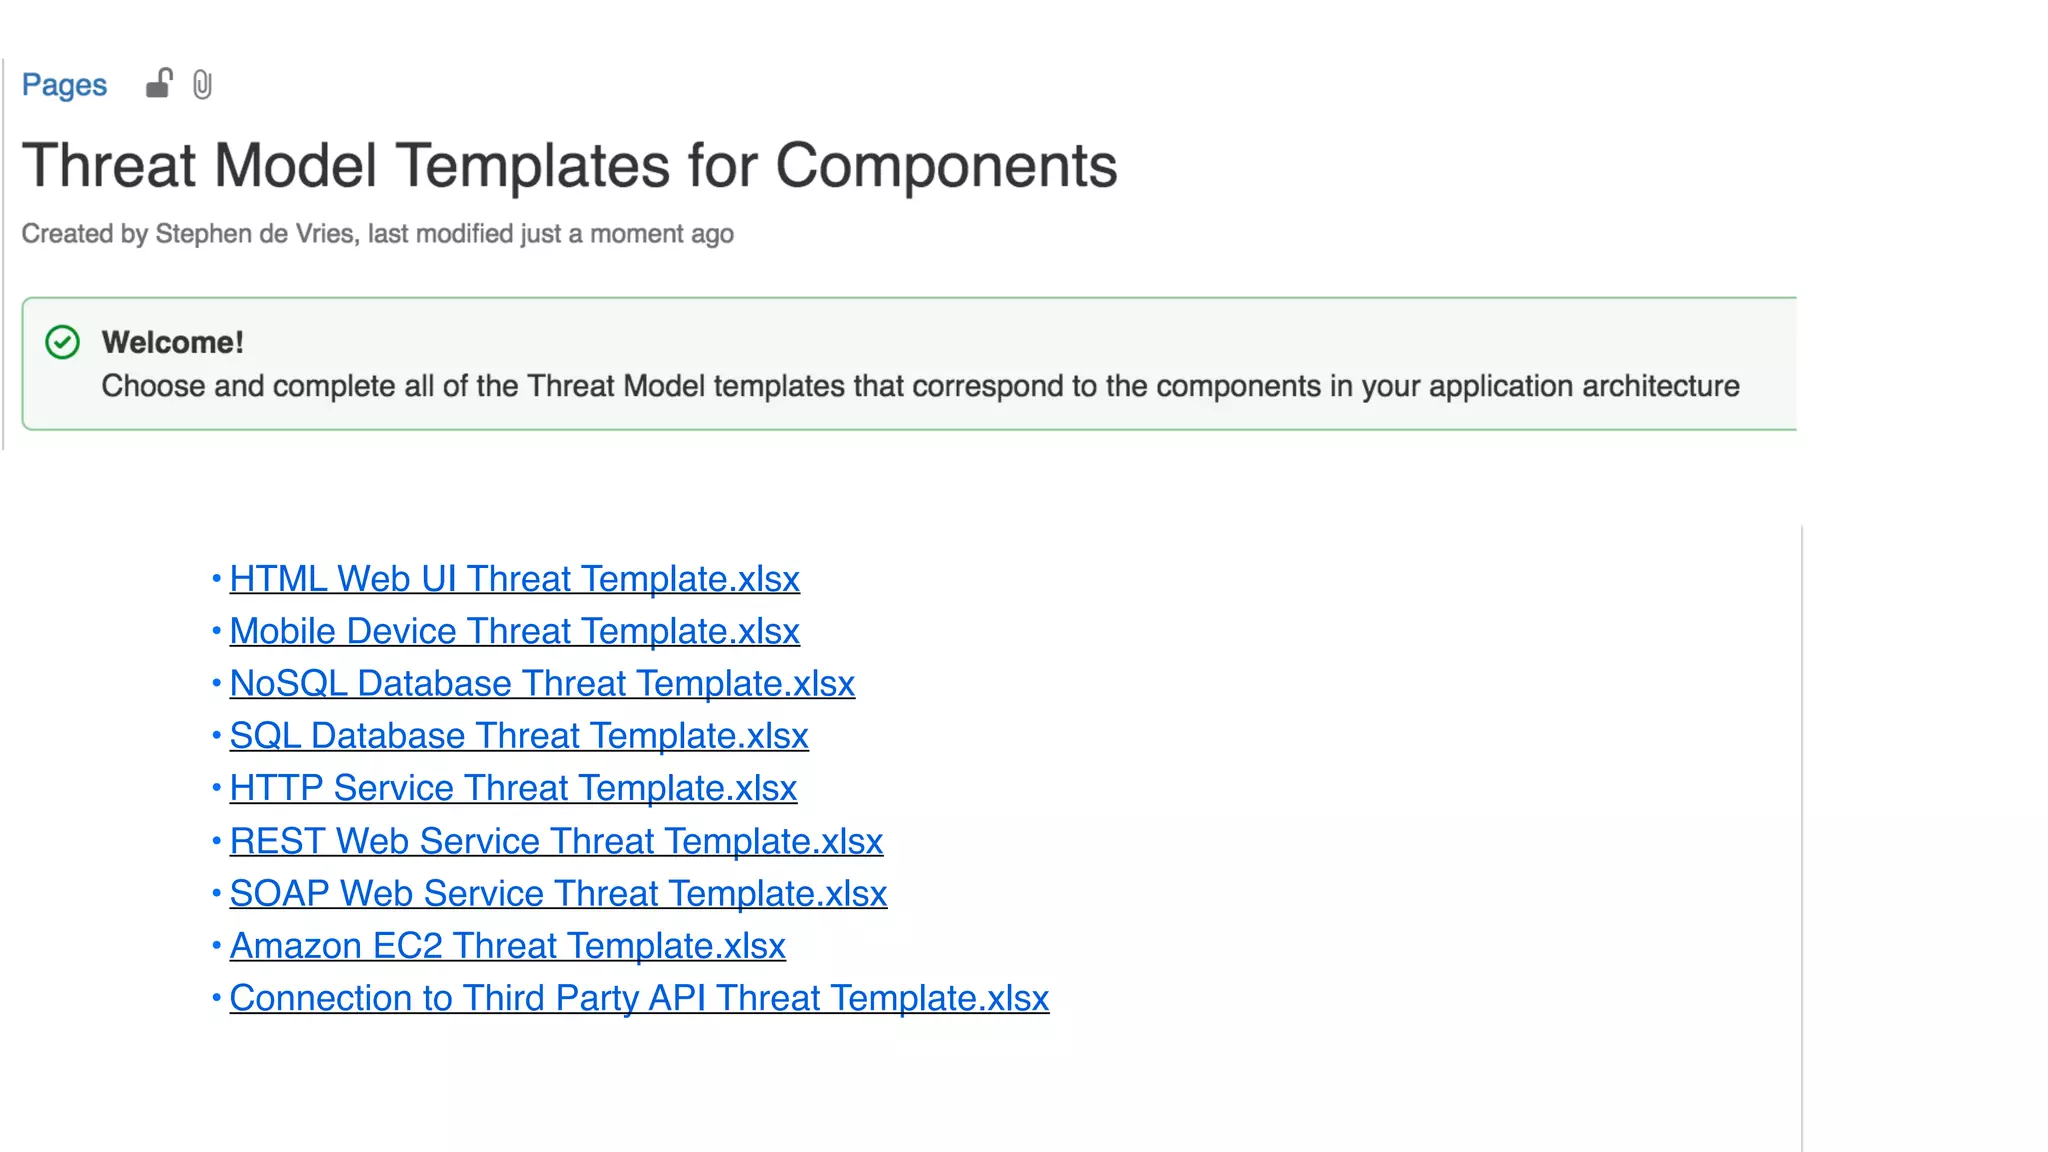Click bullet before Amazon EC2 template
This screenshot has width=2048, height=1152.
[x=216, y=945]
